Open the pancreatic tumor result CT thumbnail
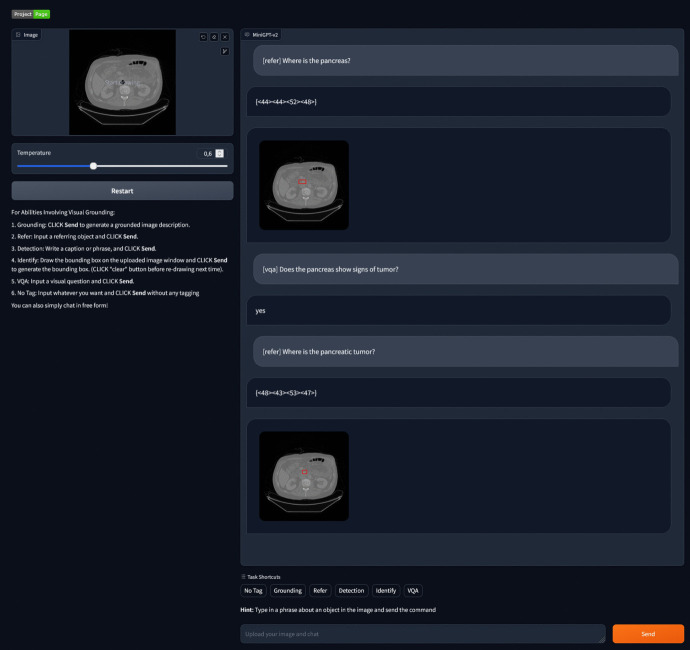690x650 pixels. click(x=304, y=476)
